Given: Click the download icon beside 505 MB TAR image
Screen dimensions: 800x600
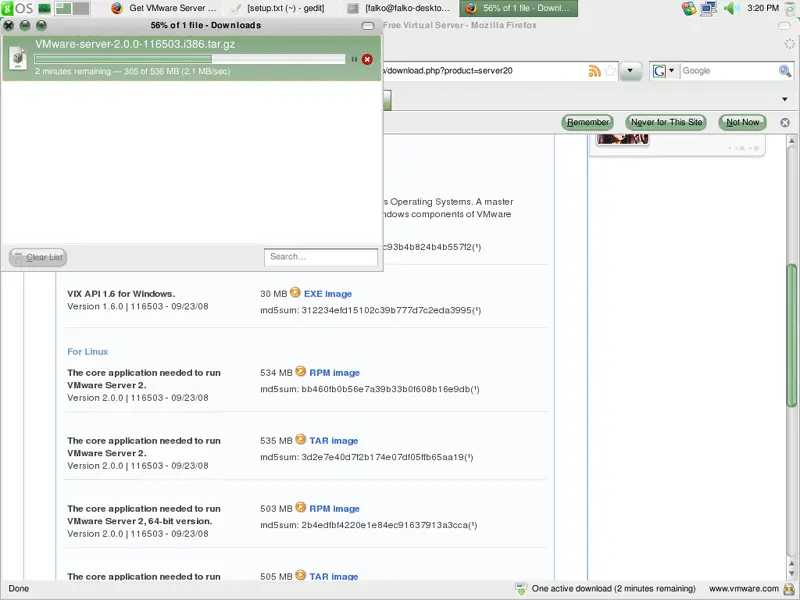Looking at the screenshot, I should pos(301,575).
